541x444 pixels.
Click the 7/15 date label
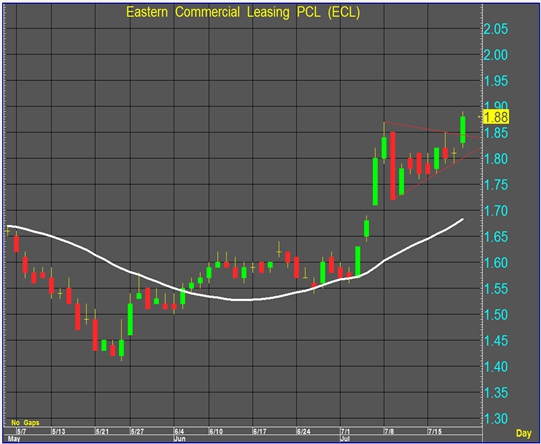[x=435, y=432]
